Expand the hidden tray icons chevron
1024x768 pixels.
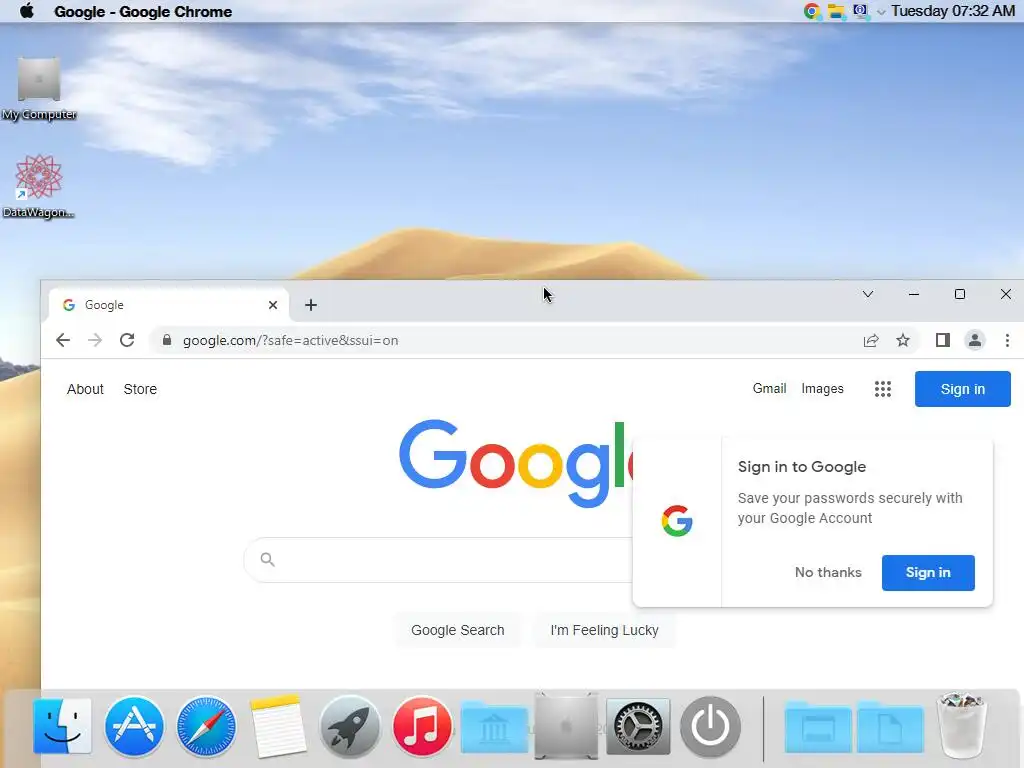click(881, 12)
